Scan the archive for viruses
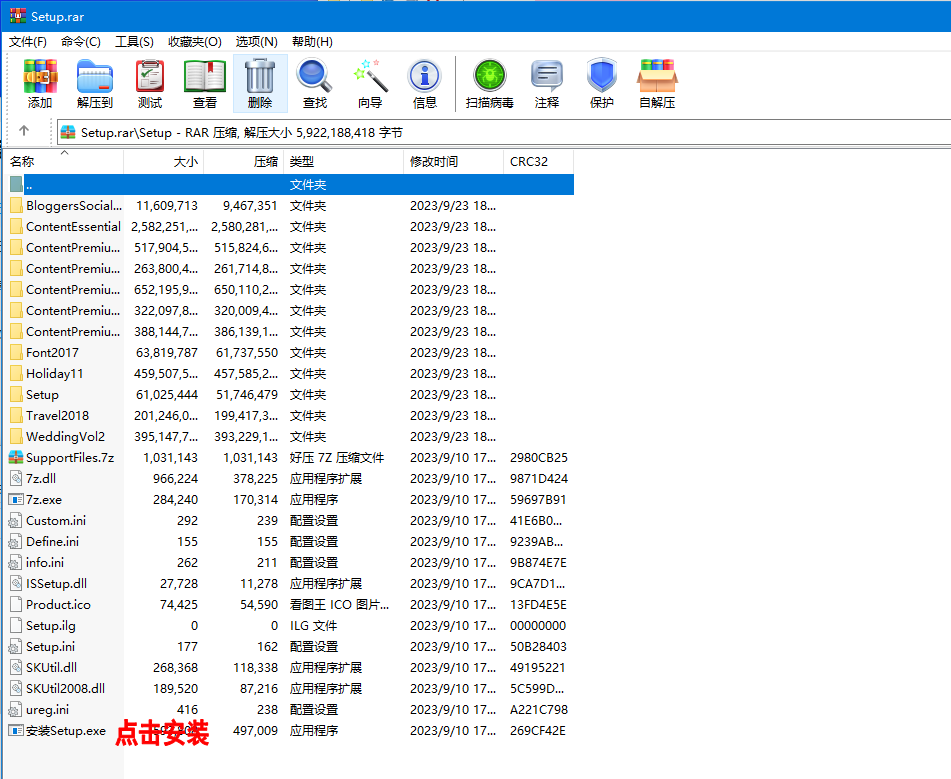 click(x=489, y=84)
